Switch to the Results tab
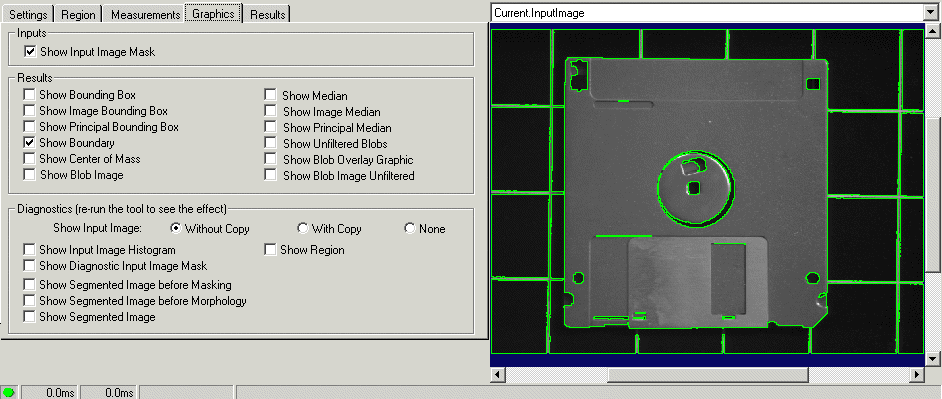The width and height of the screenshot is (942, 399). [267, 14]
